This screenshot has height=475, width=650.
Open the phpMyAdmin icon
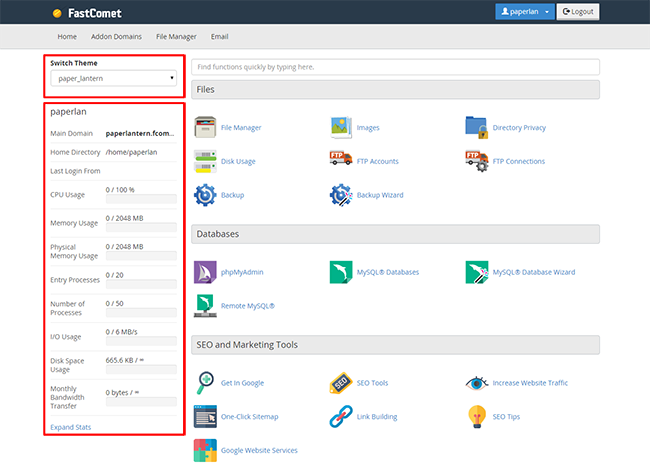tap(205, 272)
